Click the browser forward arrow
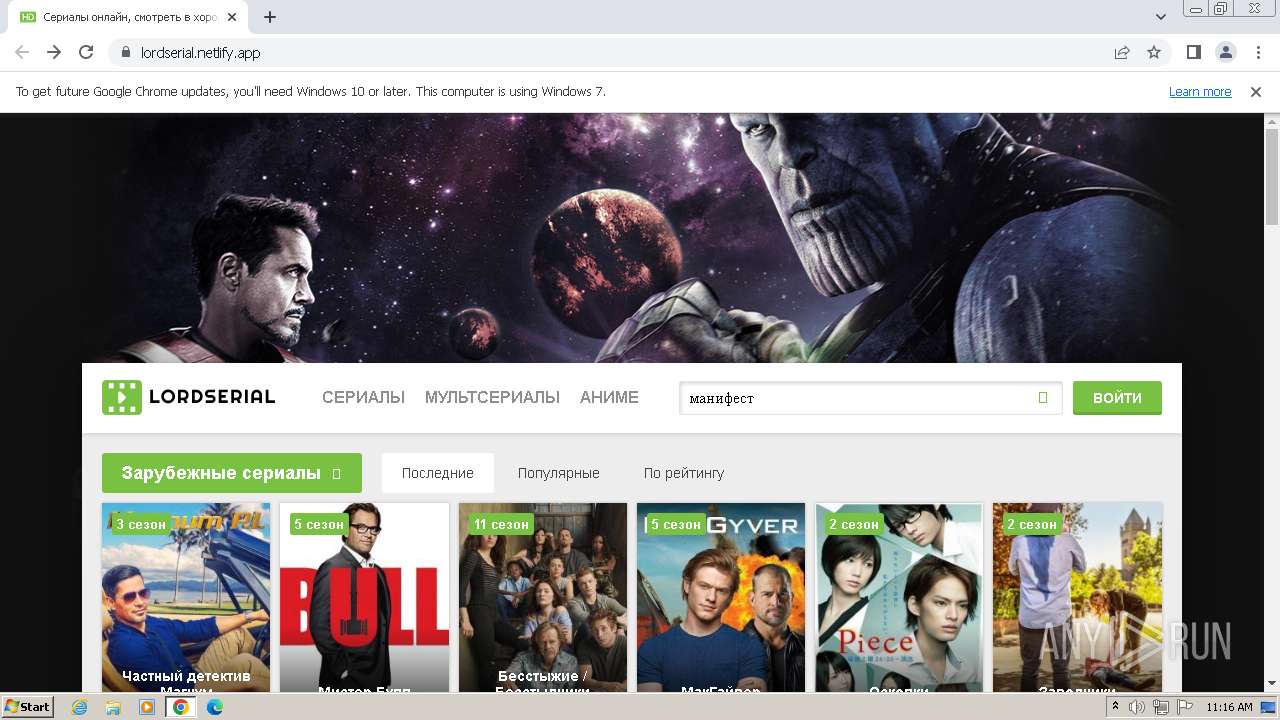Image resolution: width=1280 pixels, height=720 pixels. [x=54, y=52]
